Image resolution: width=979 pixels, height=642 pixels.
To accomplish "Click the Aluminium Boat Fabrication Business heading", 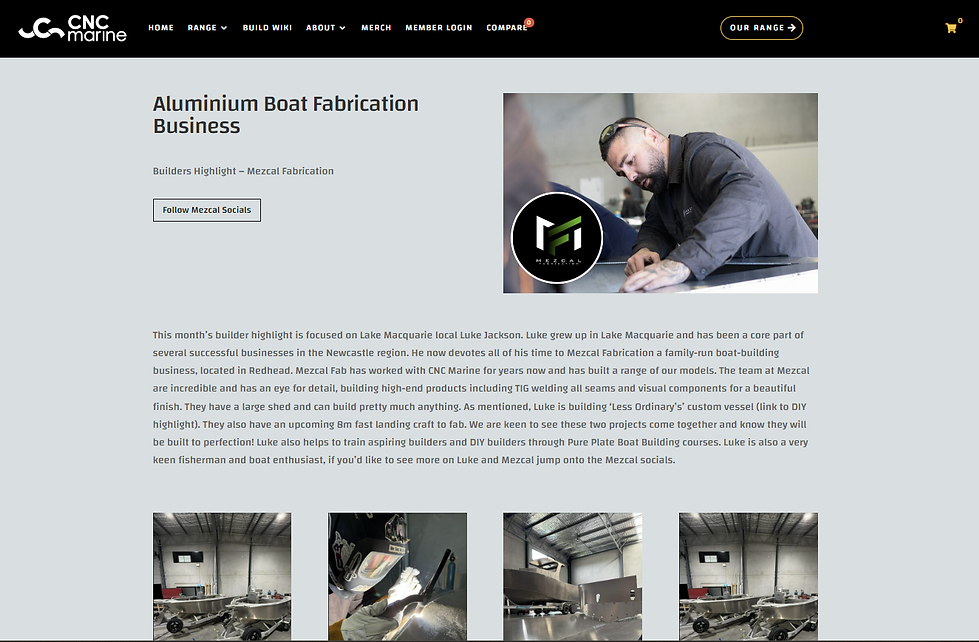I will tap(286, 114).
